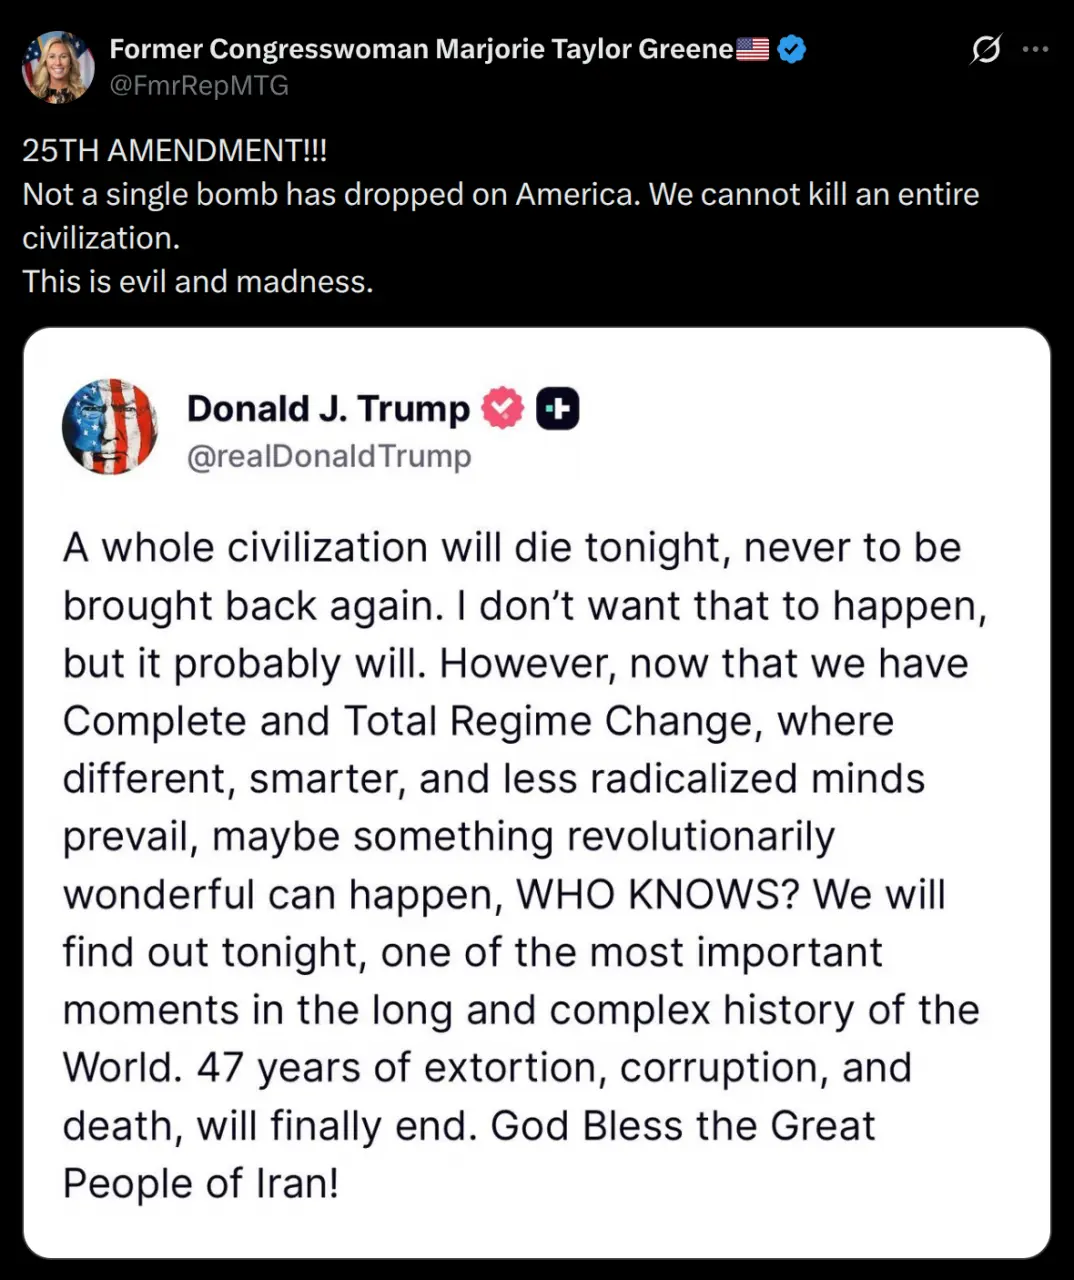Click the black plus badge icon
This screenshot has height=1280, width=1074.
(x=558, y=408)
